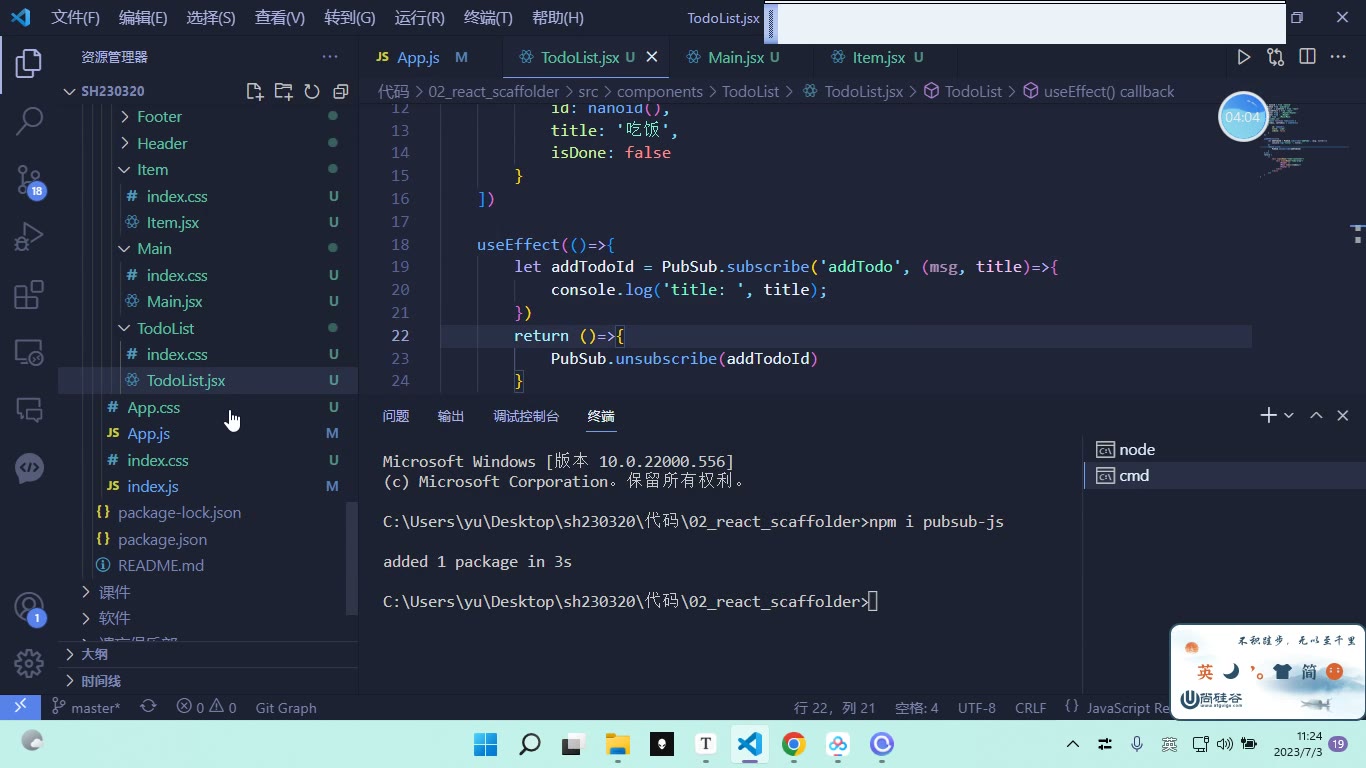The width and height of the screenshot is (1366, 768).
Task: Change CRLF end of line sequence
Action: coord(1030,707)
